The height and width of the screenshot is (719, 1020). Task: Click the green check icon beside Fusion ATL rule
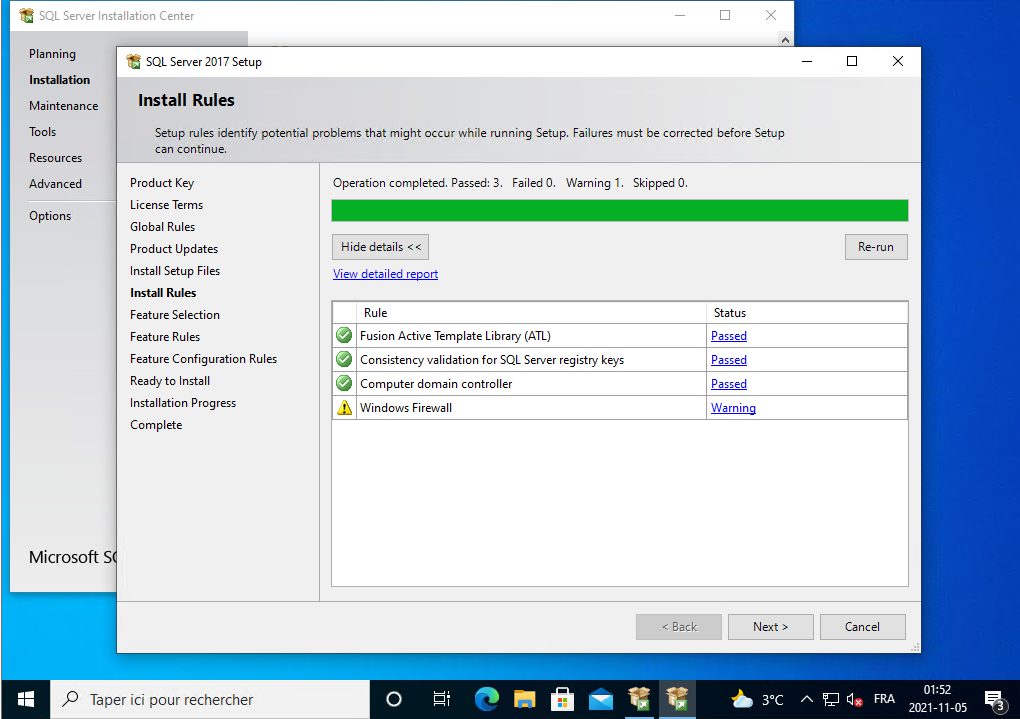coord(344,336)
